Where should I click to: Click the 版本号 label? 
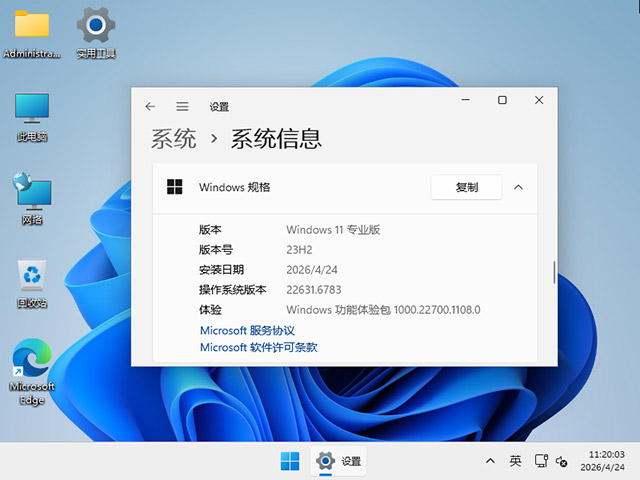tap(216, 250)
